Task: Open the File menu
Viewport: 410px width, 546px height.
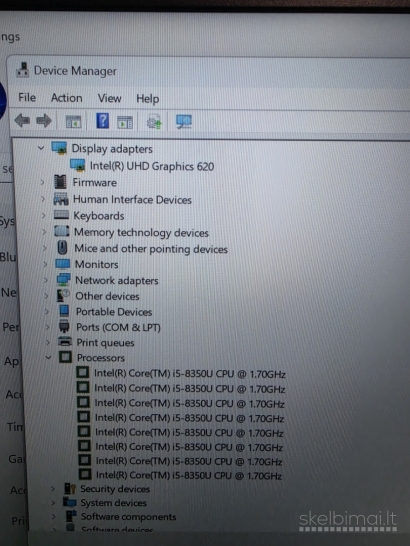Action: [27, 98]
